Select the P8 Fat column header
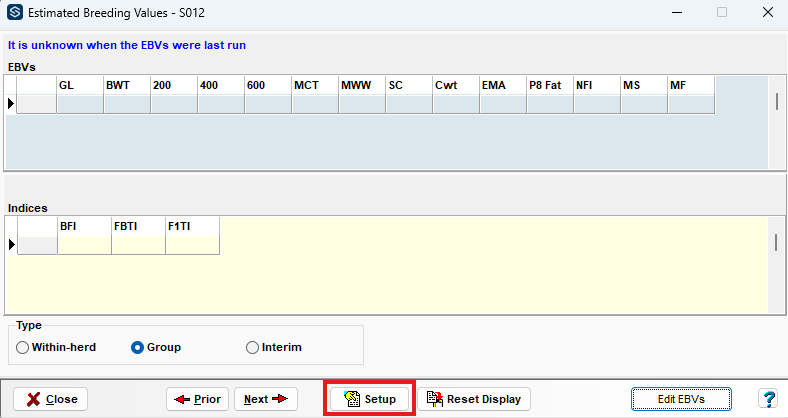The image size is (788, 418). (550, 86)
